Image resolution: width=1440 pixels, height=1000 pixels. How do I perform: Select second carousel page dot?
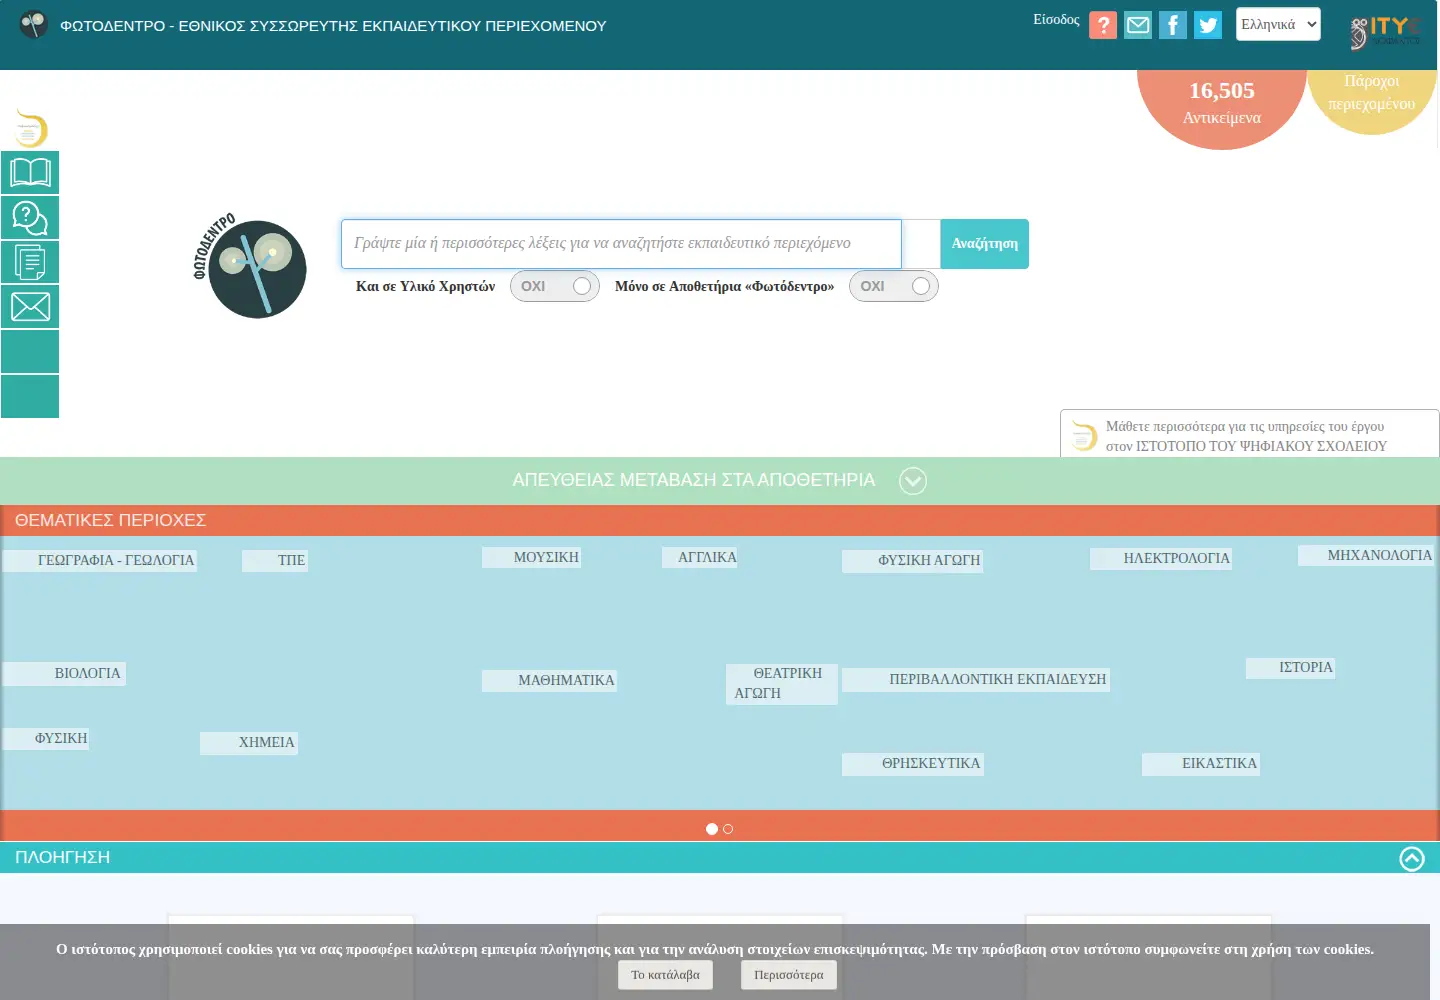[728, 829]
